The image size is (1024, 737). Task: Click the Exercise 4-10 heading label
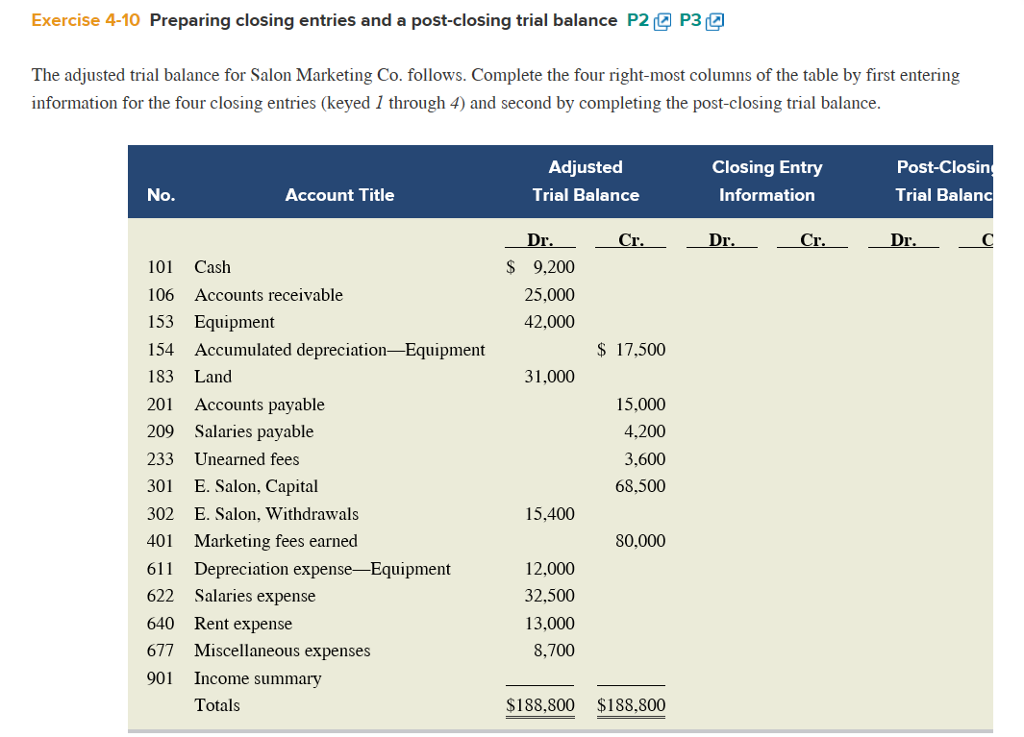87,21
